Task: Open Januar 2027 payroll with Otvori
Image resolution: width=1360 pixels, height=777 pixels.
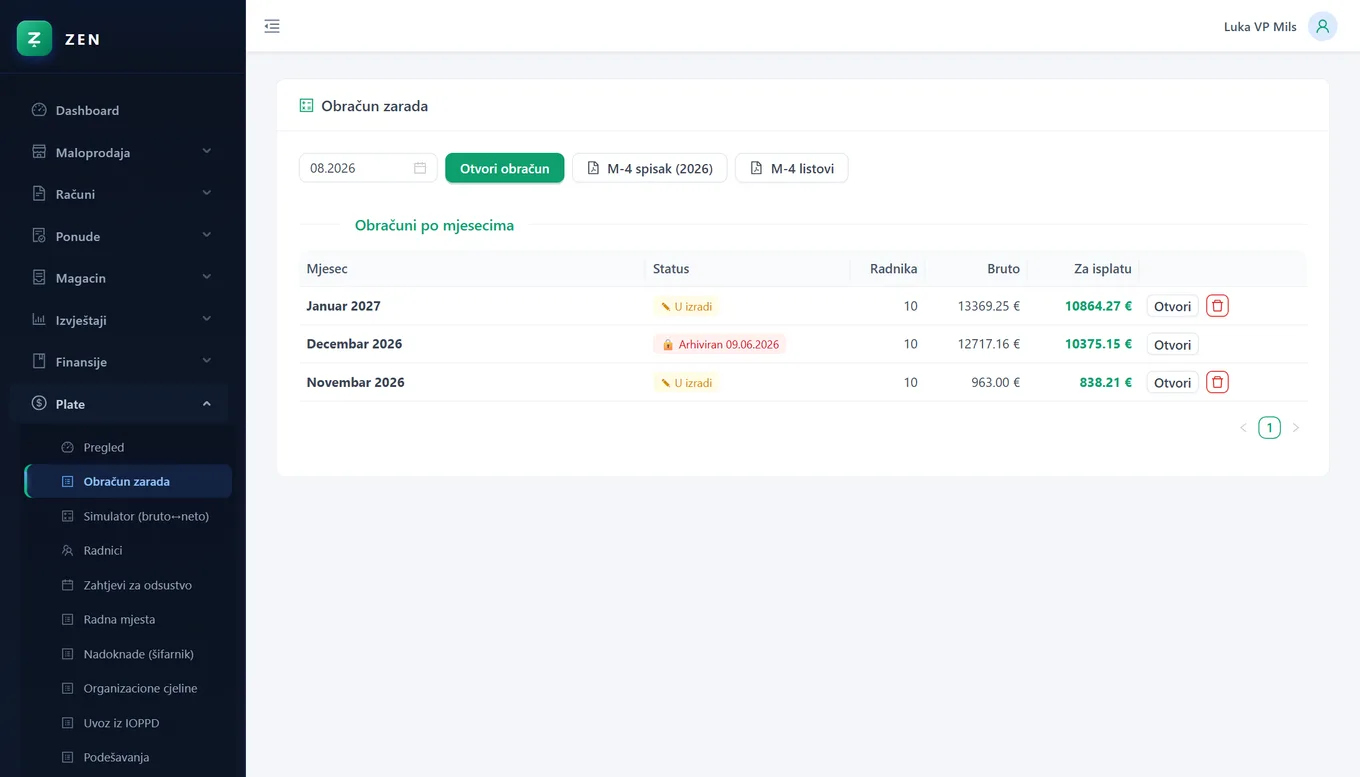Action: (x=1172, y=306)
